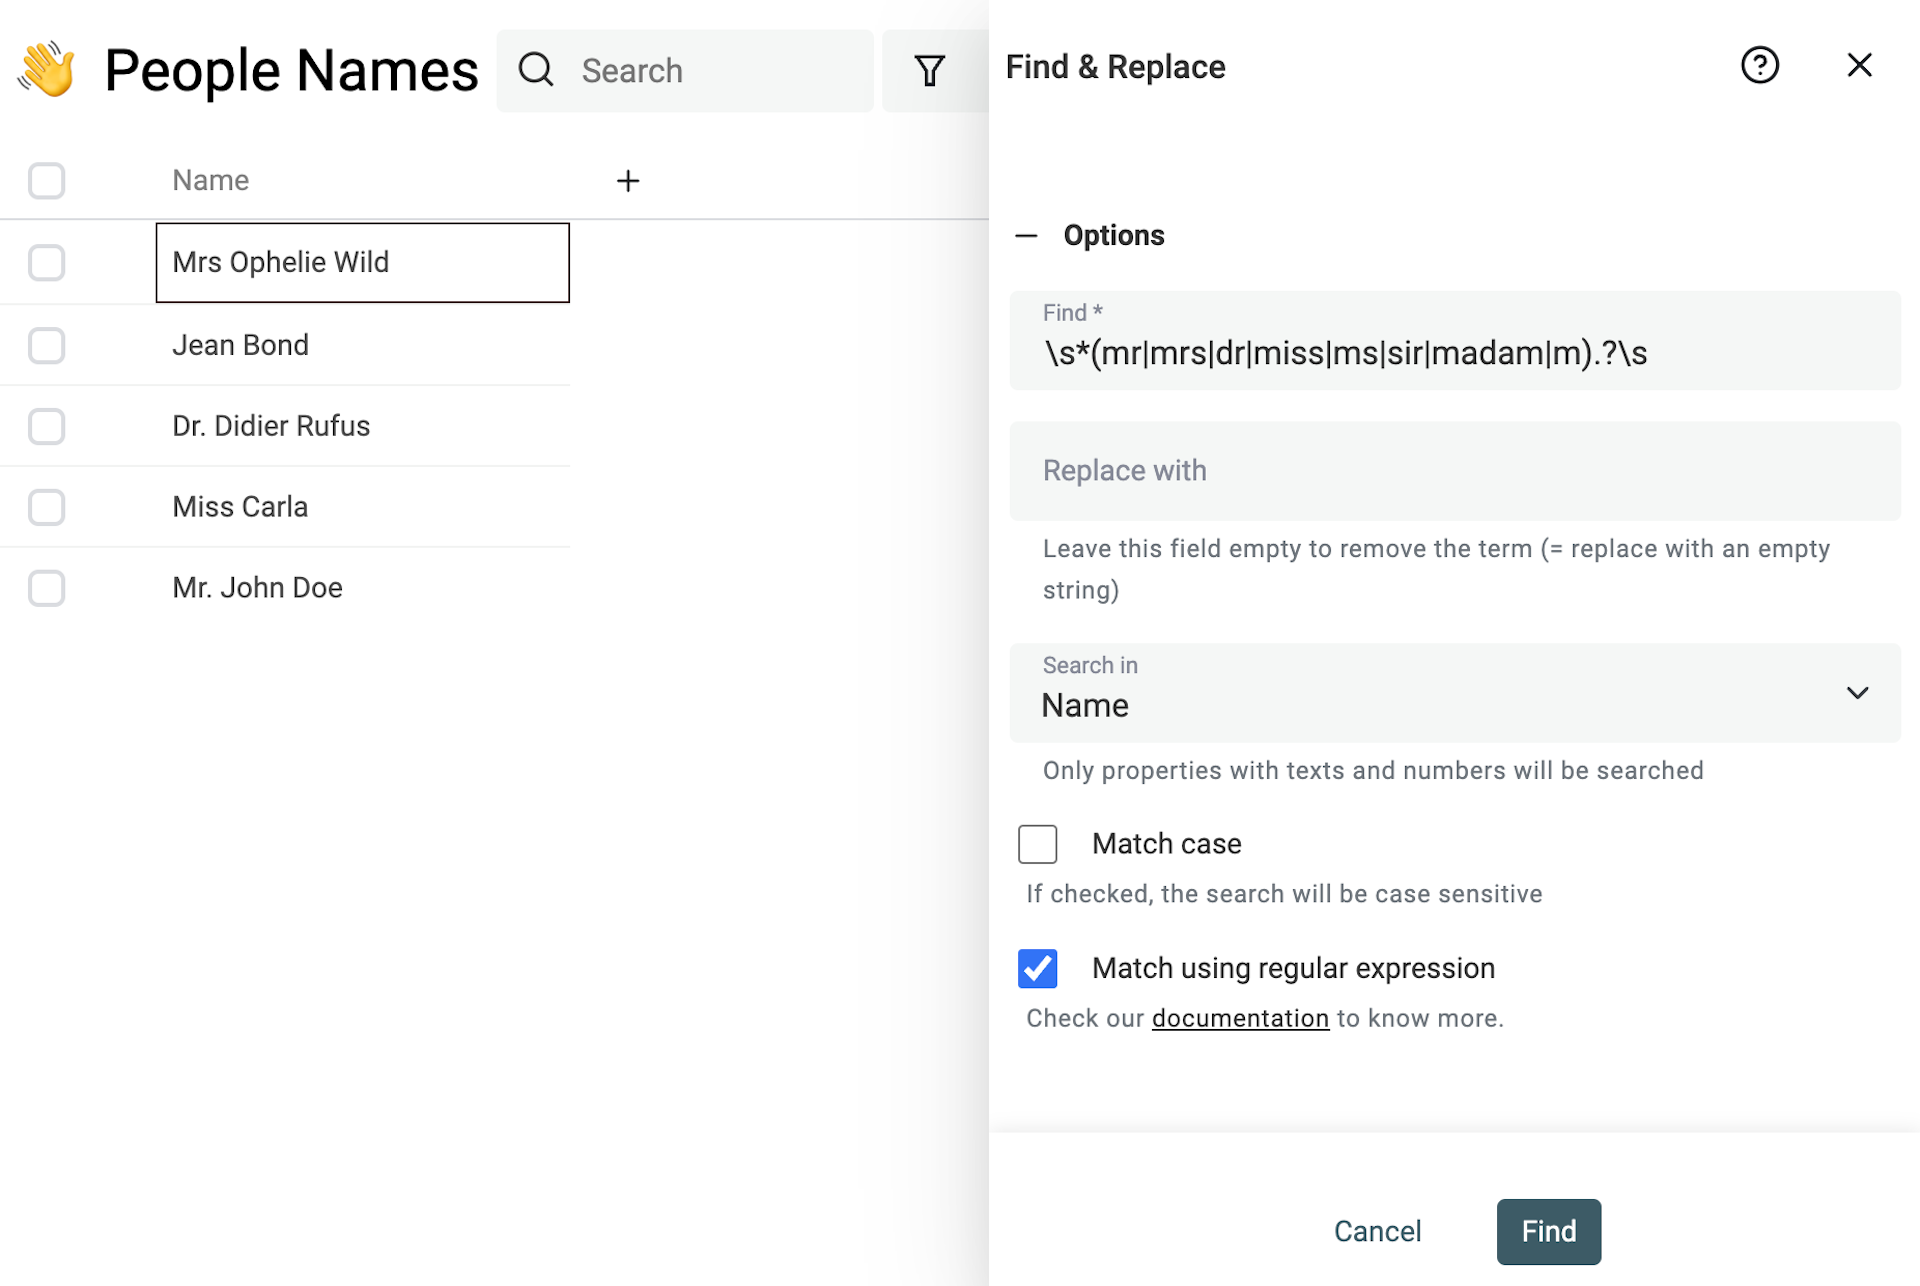The image size is (1920, 1286).
Task: Enable the Match case checkbox
Action: [x=1037, y=843]
